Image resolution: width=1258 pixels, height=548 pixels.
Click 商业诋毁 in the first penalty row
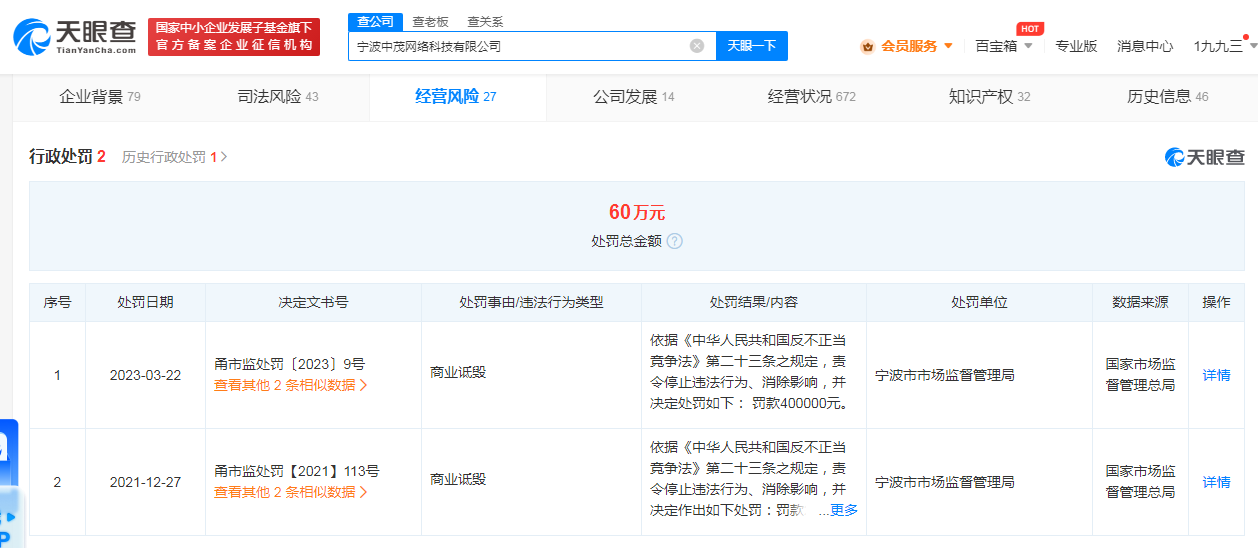[458, 372]
